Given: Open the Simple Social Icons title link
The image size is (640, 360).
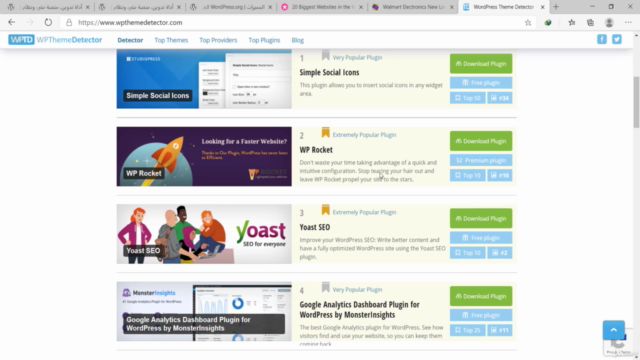Looking at the screenshot, I should (329, 72).
